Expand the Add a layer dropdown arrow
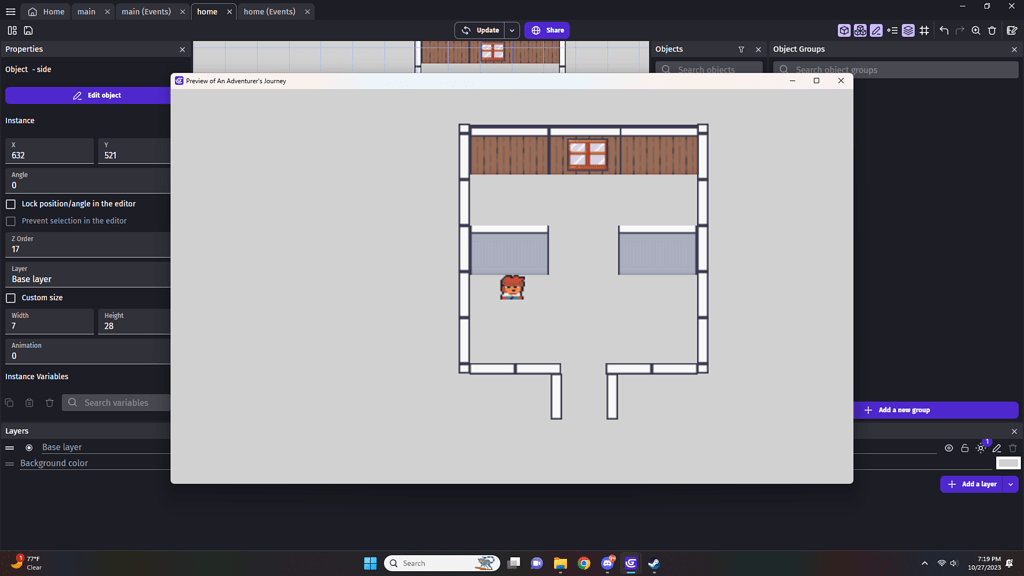The height and width of the screenshot is (576, 1024). tap(1011, 484)
